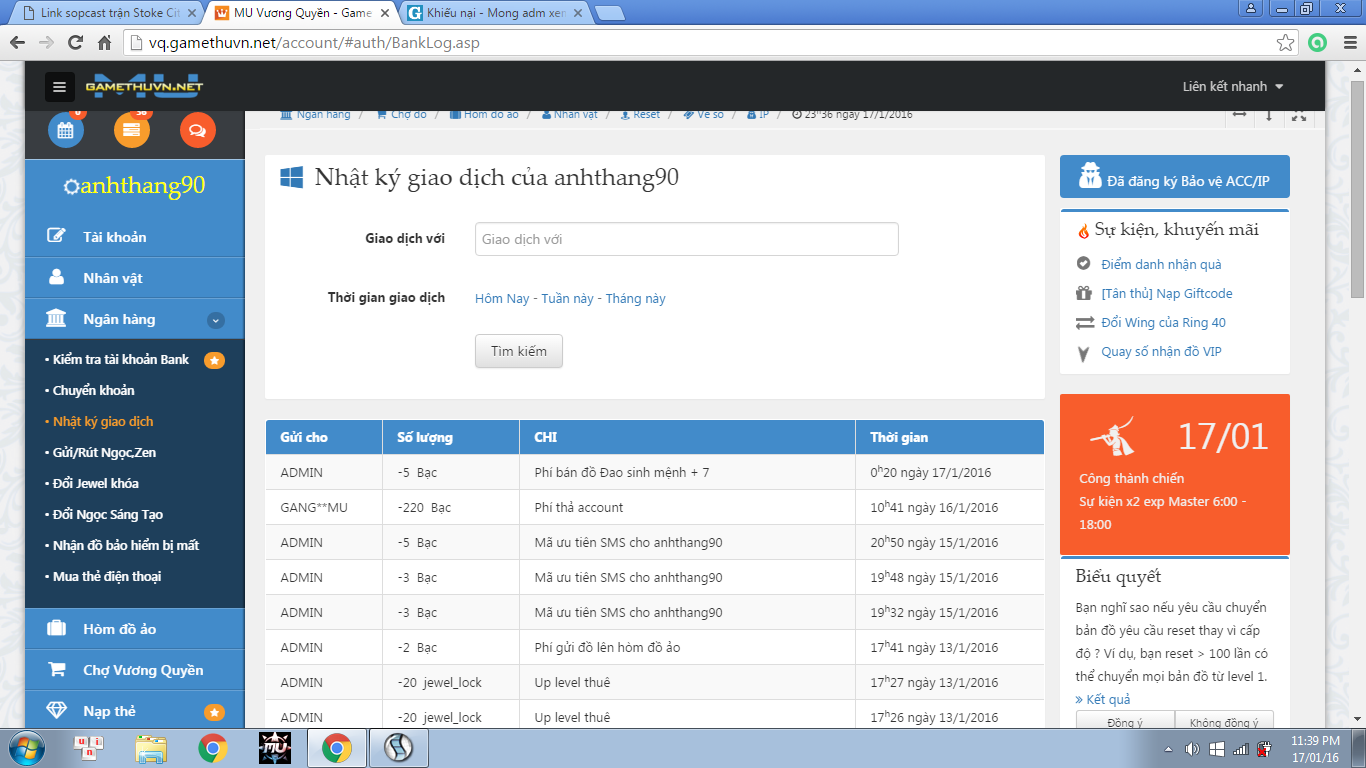Viewport: 1366px width, 768px height.
Task: Click the home icon in the browser toolbar
Action: coord(104,43)
